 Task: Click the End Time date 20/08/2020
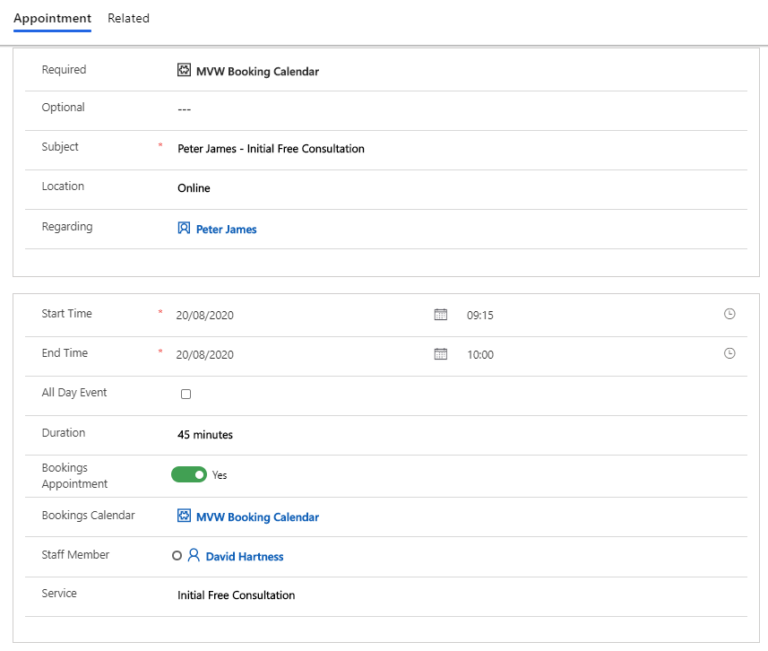205,355
